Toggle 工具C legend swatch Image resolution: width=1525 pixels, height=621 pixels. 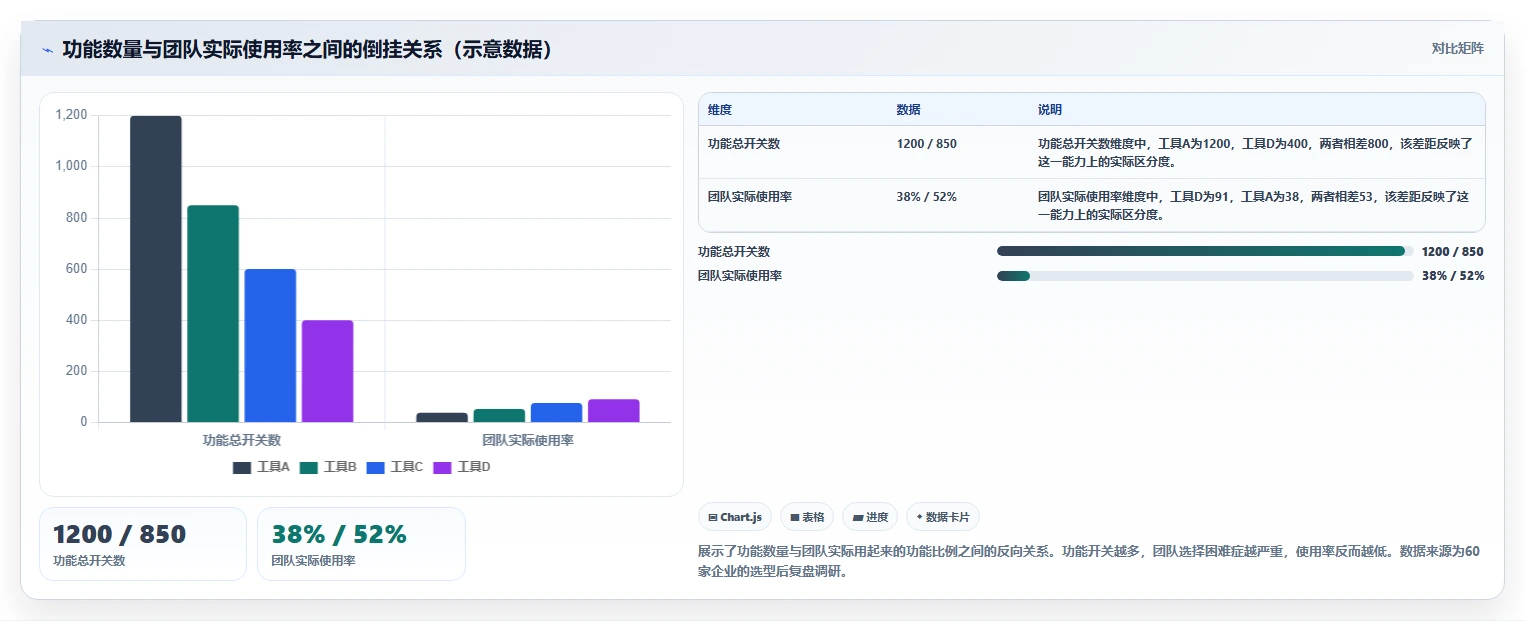click(376, 467)
